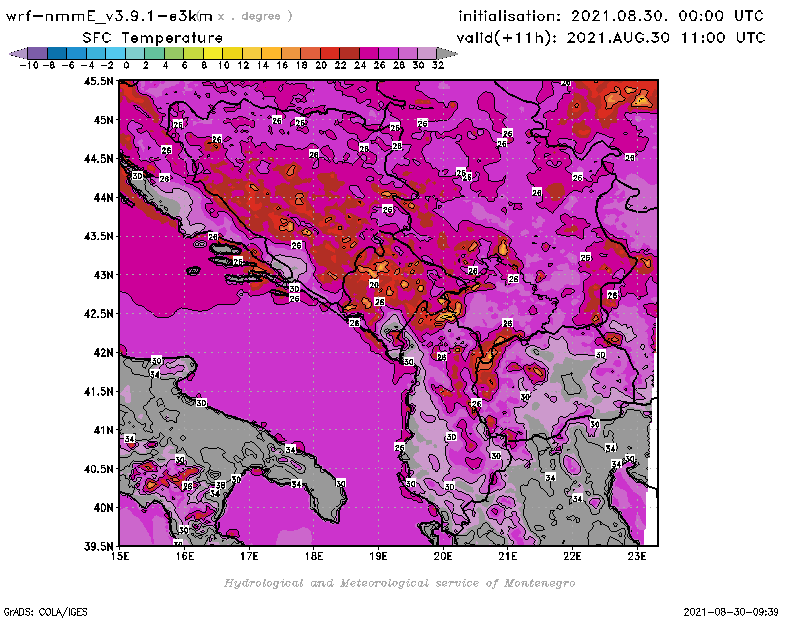Click the legend value '0'
Viewport: 800px width, 618px height.
(x=126, y=65)
